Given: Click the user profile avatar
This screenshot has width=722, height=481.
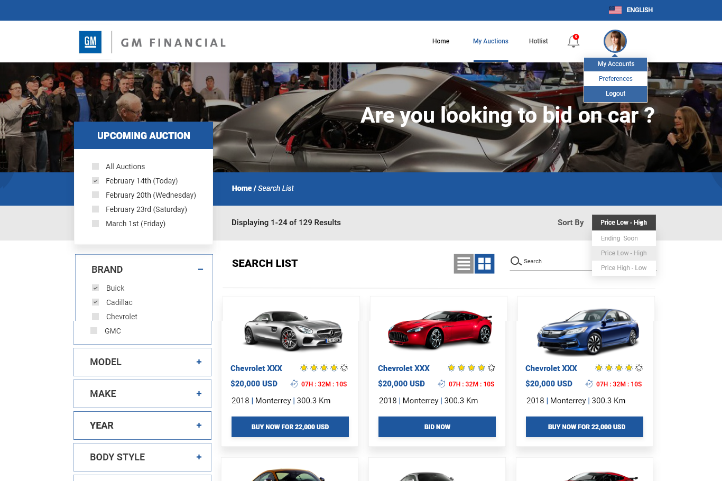Looking at the screenshot, I should pyautogui.click(x=615, y=41).
